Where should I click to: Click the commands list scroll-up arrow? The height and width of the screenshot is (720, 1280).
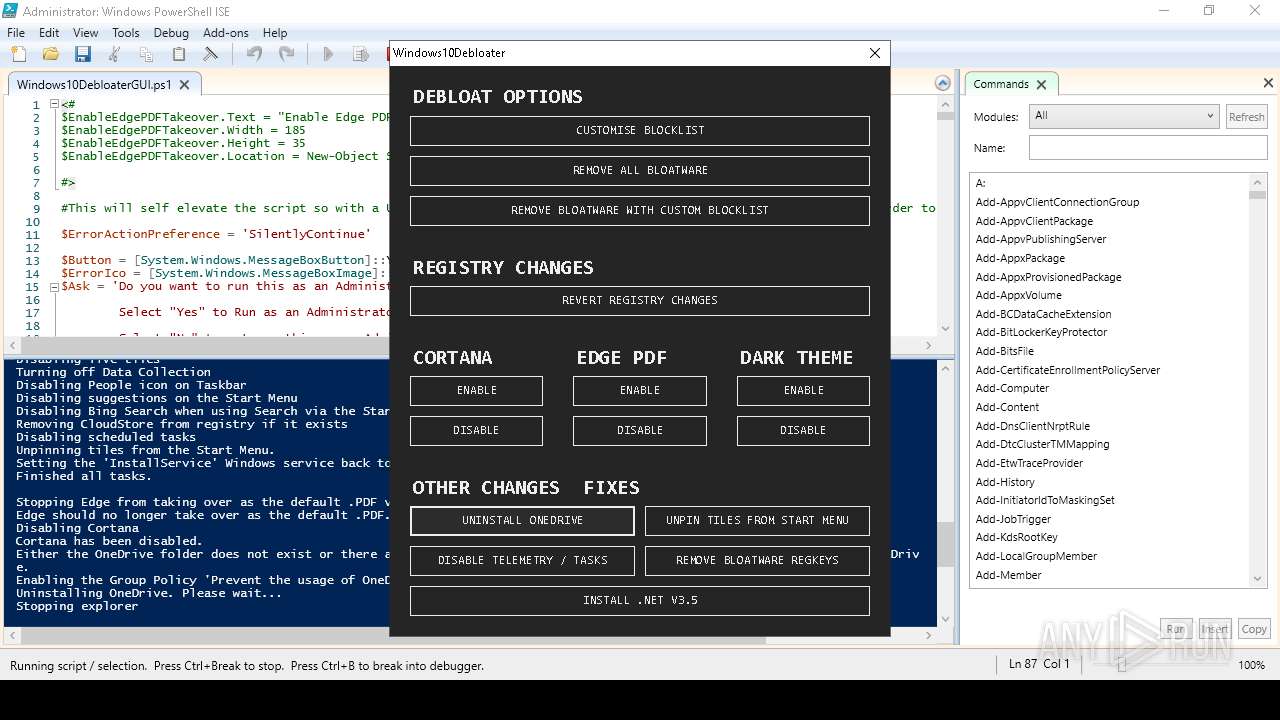1258,182
